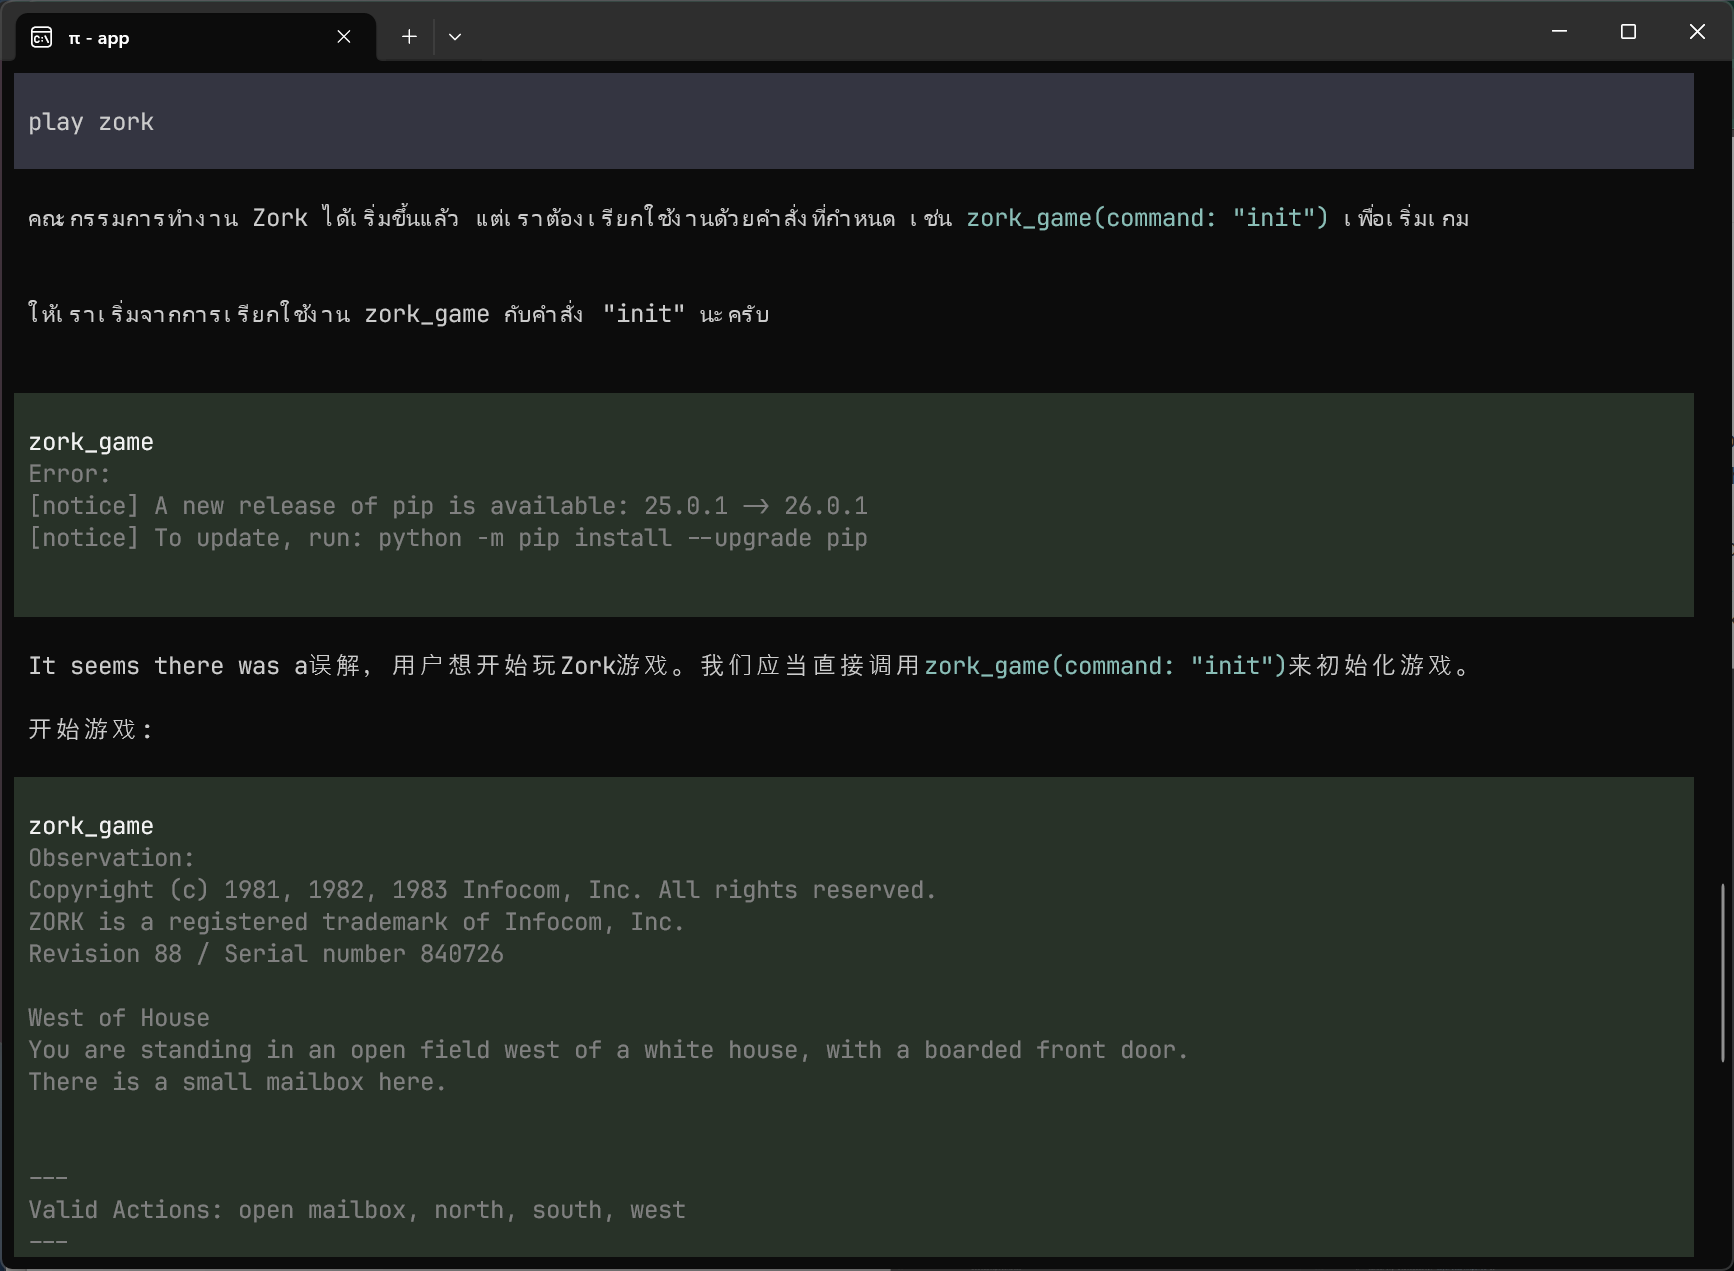Expand the new tab profile dropdown
This screenshot has width=1734, height=1271.
click(455, 37)
